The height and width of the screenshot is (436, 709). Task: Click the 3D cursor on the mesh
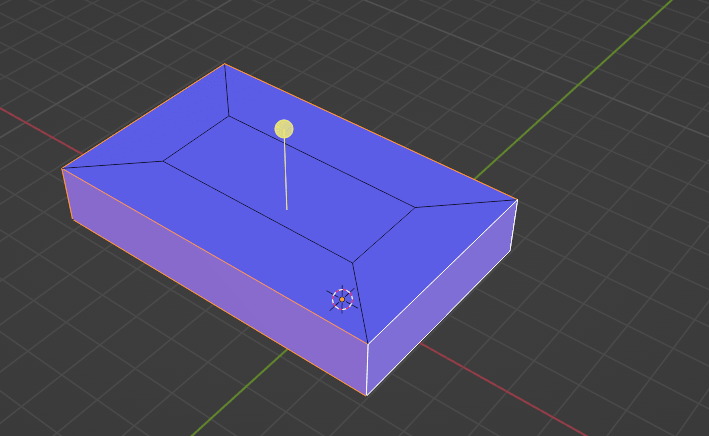[342, 298]
